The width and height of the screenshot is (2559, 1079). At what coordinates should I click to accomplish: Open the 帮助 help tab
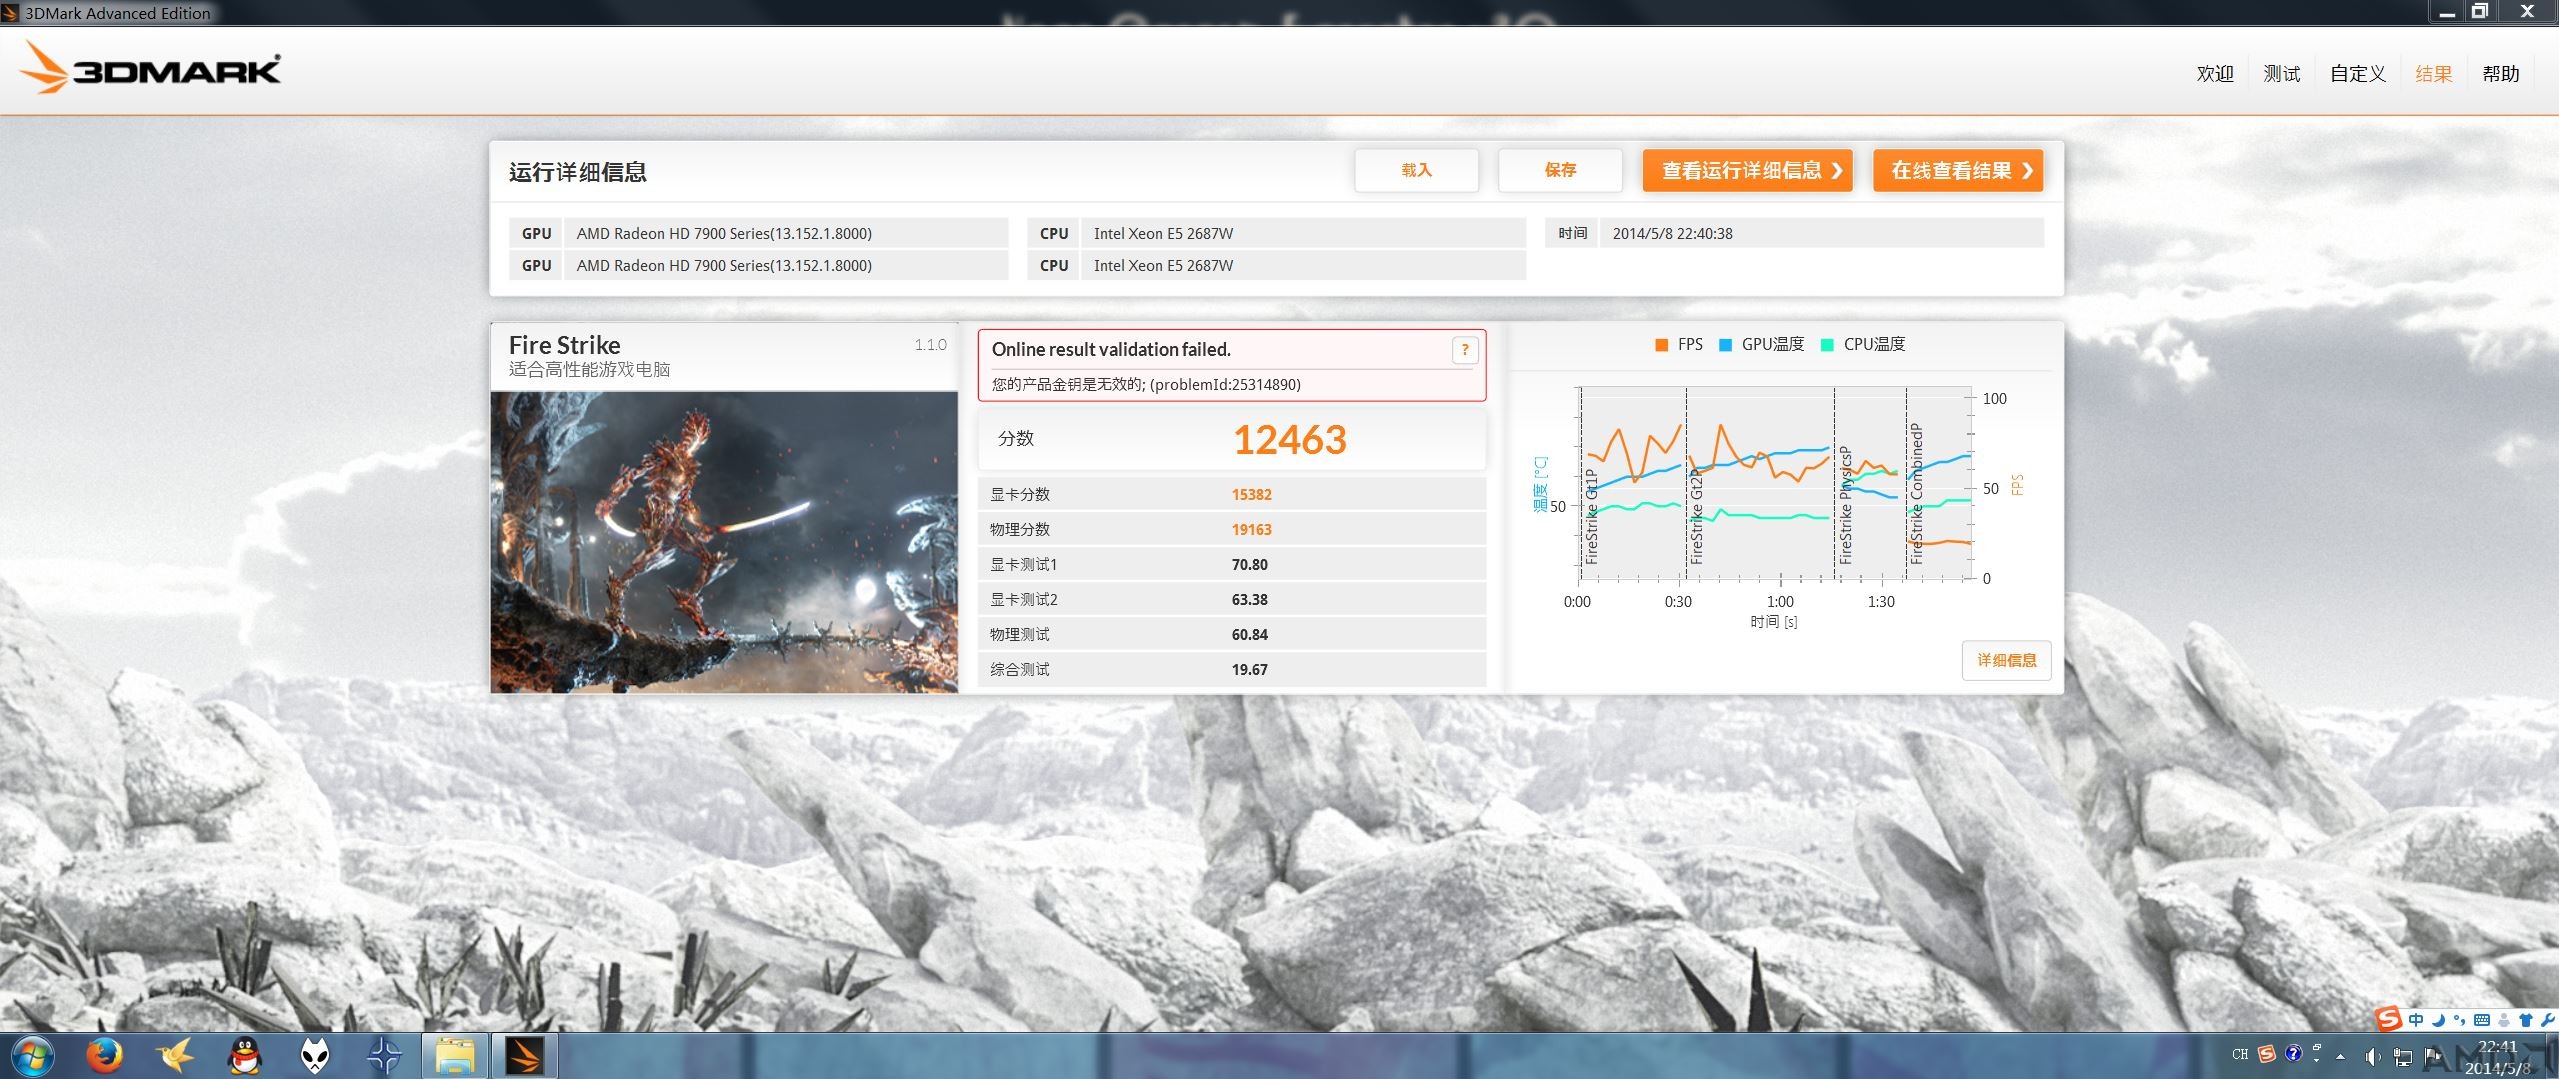tap(2501, 74)
